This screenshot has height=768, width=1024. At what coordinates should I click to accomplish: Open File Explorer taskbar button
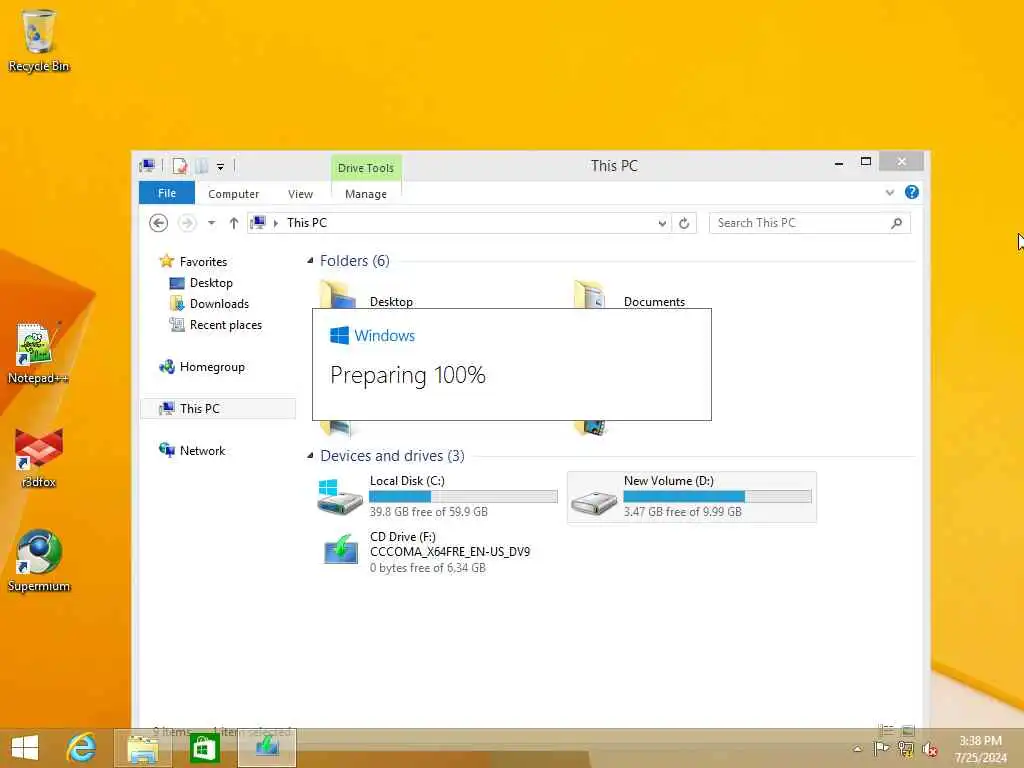coord(142,748)
